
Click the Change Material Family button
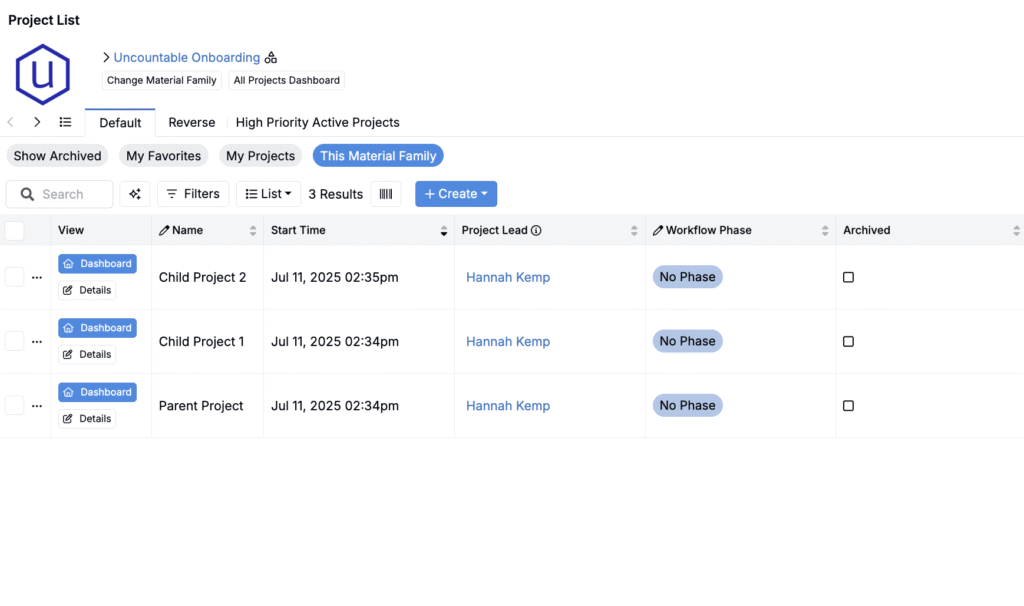pyautogui.click(x=161, y=80)
